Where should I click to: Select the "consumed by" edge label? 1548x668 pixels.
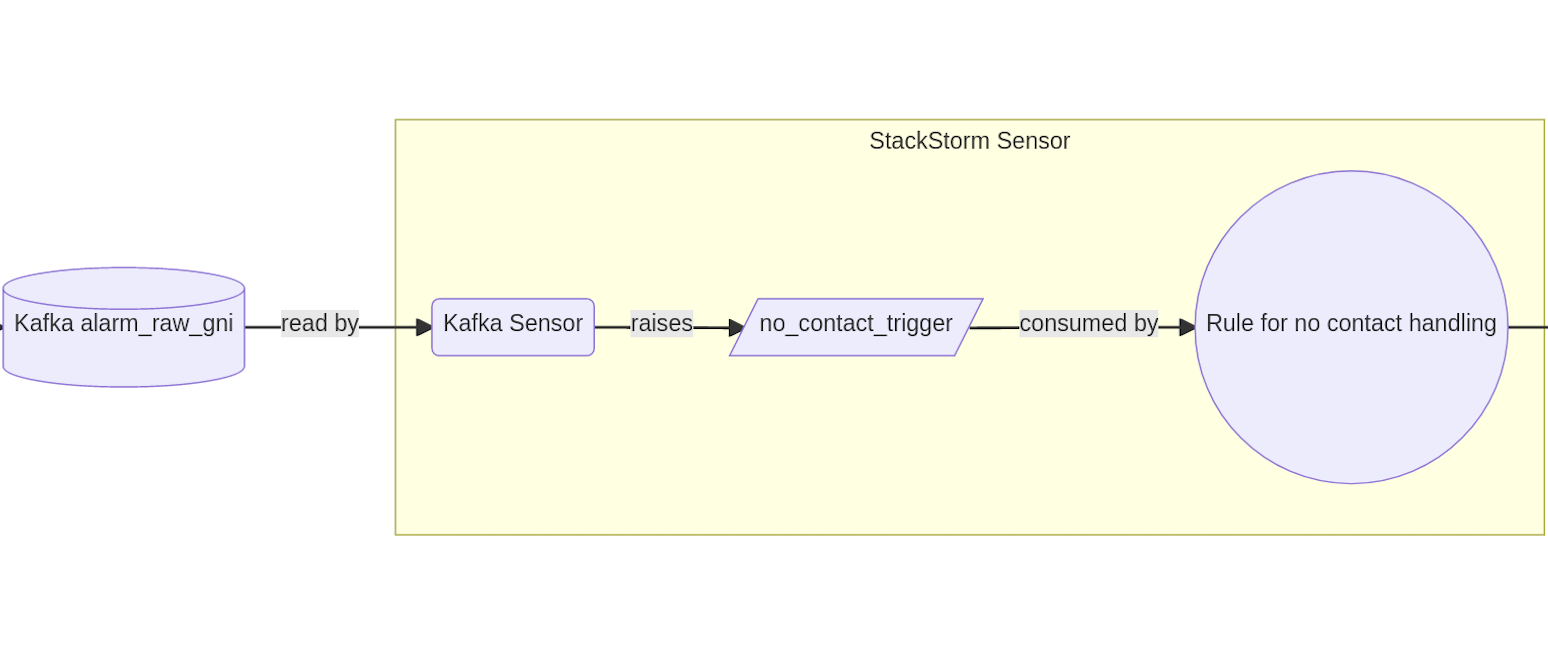1088,324
